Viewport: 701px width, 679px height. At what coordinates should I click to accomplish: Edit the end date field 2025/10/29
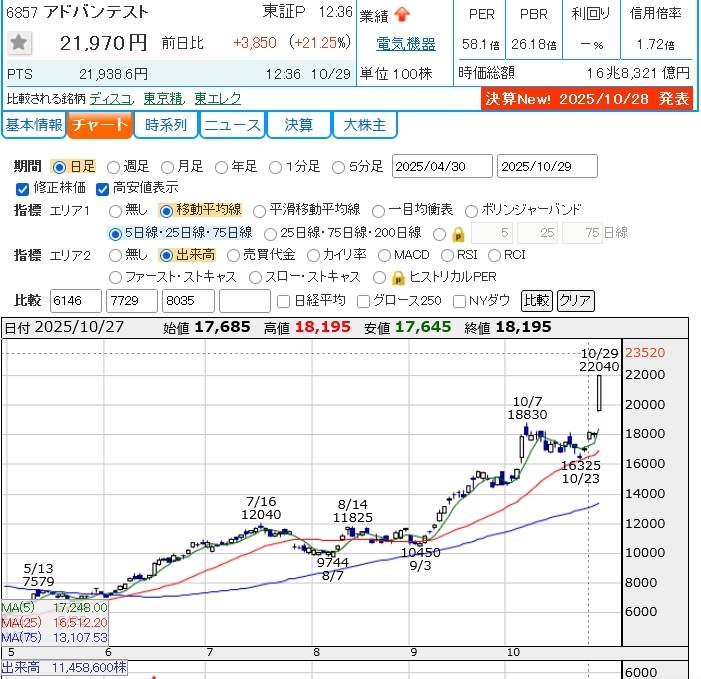[547, 166]
